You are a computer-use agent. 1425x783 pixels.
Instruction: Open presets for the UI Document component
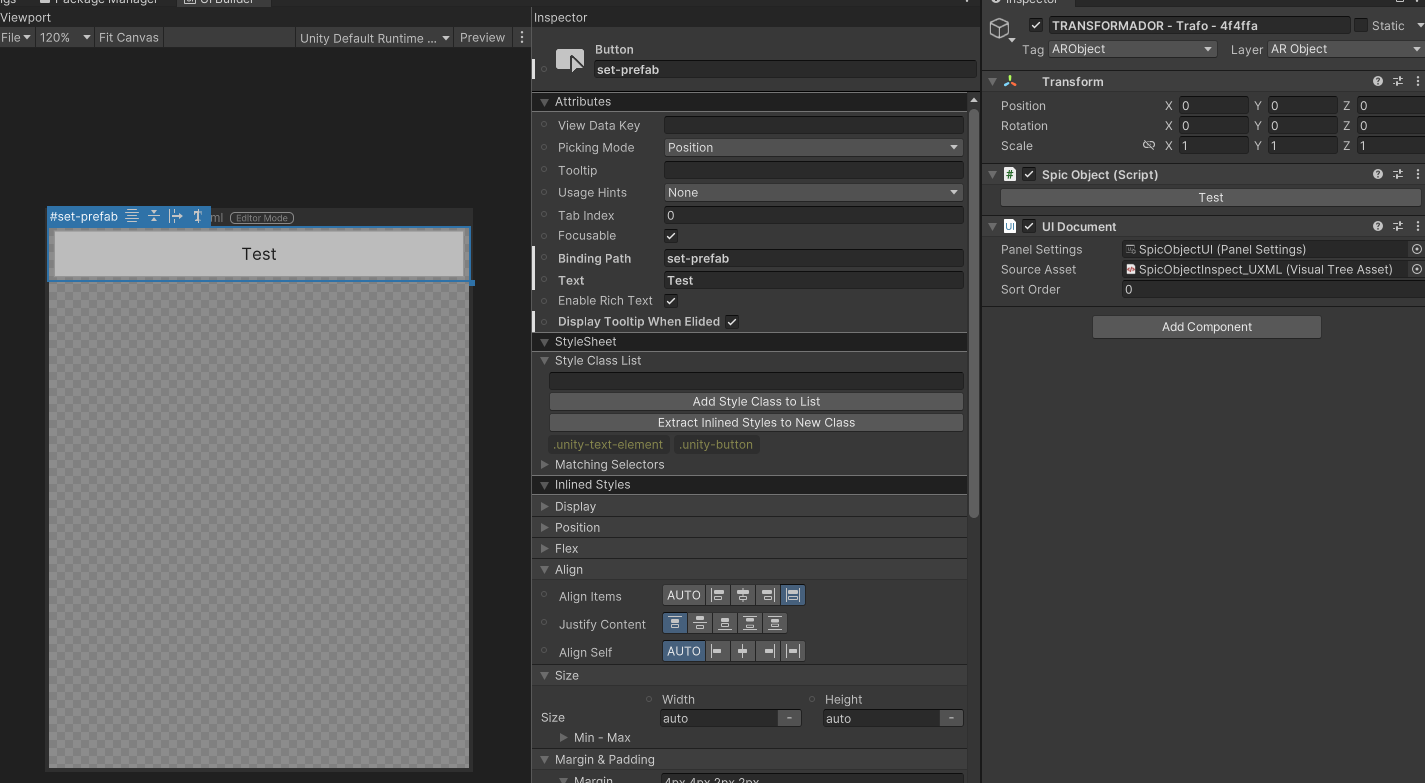1398,227
